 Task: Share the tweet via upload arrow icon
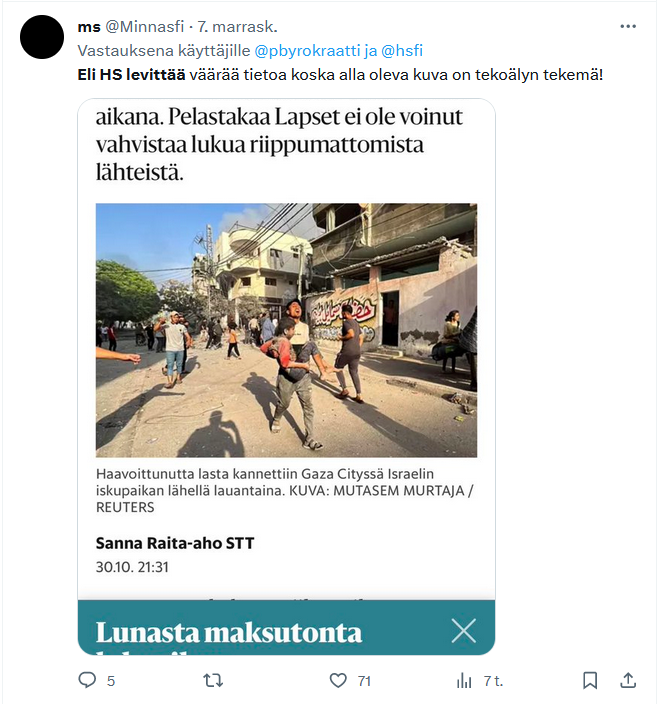pyautogui.click(x=628, y=680)
